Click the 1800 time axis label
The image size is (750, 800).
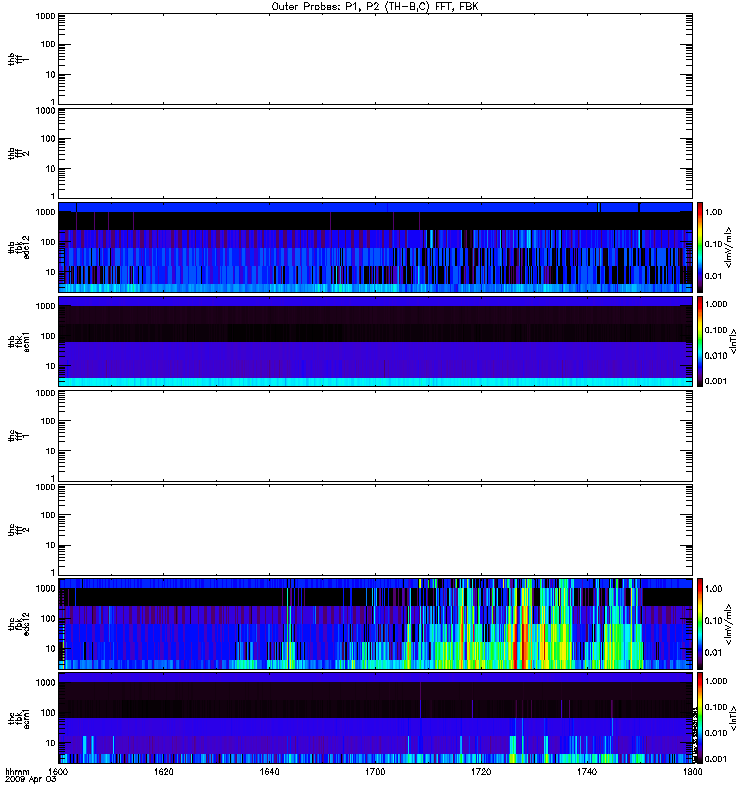(x=692, y=771)
